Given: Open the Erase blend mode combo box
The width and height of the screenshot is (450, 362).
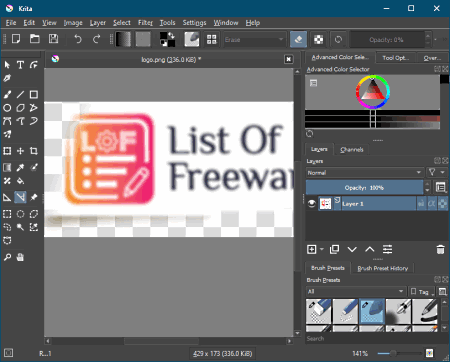Looking at the screenshot, I should tap(255, 40).
